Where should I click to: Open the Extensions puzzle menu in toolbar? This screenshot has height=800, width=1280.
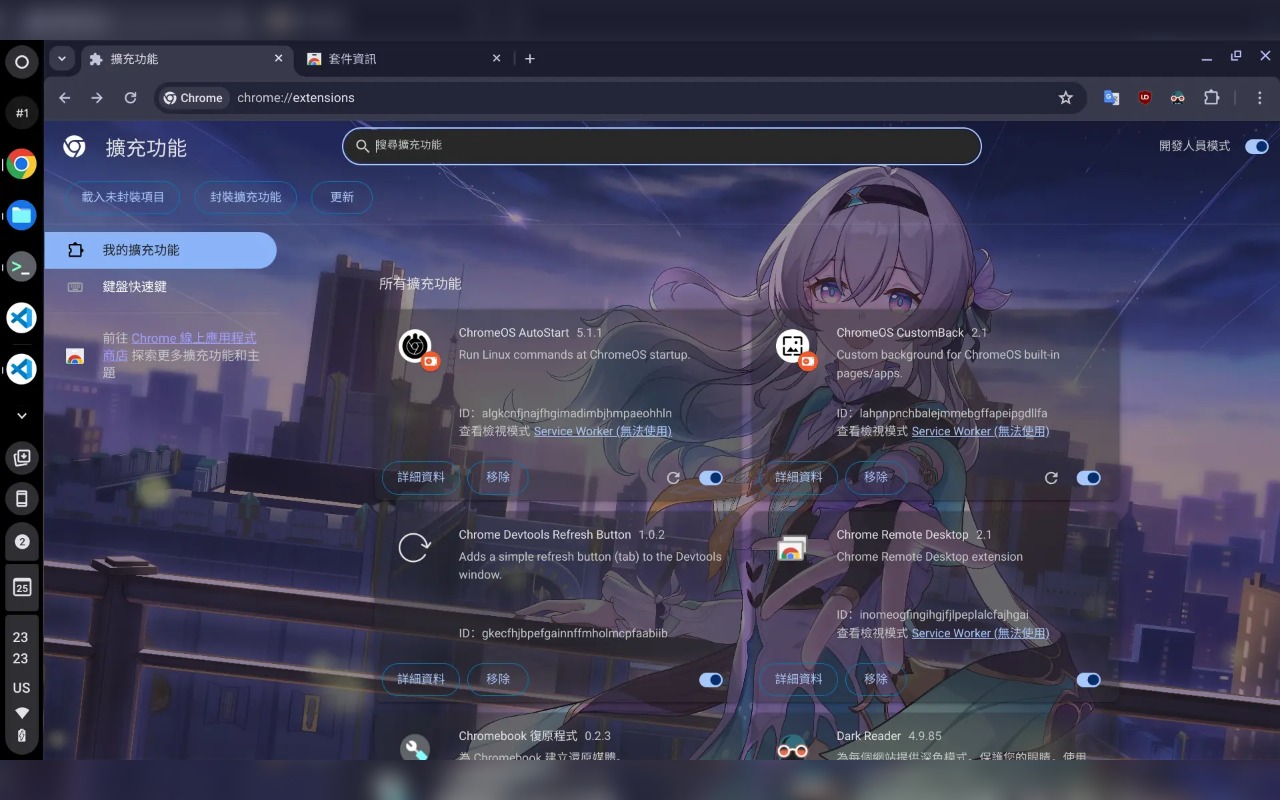click(1212, 98)
